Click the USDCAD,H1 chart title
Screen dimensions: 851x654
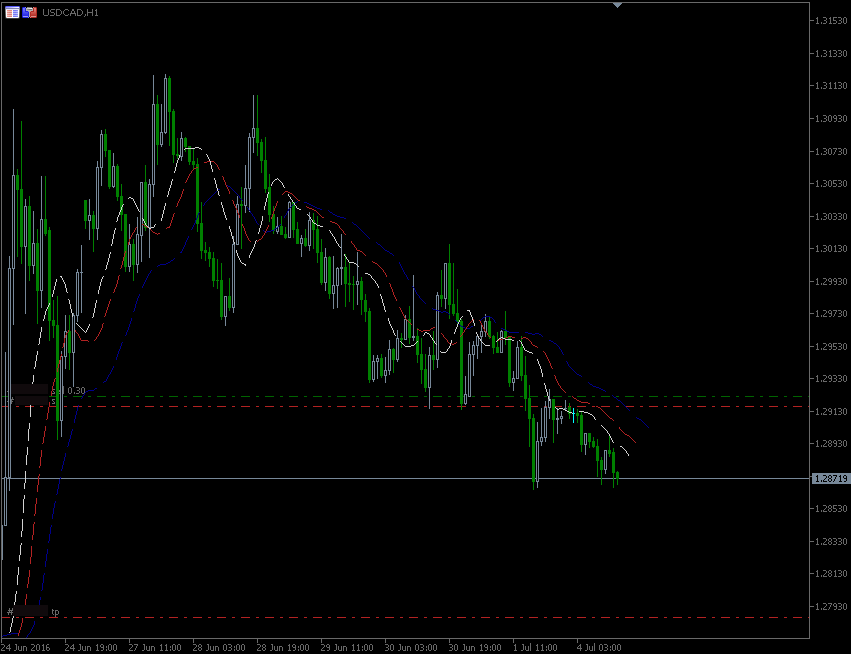(71, 12)
